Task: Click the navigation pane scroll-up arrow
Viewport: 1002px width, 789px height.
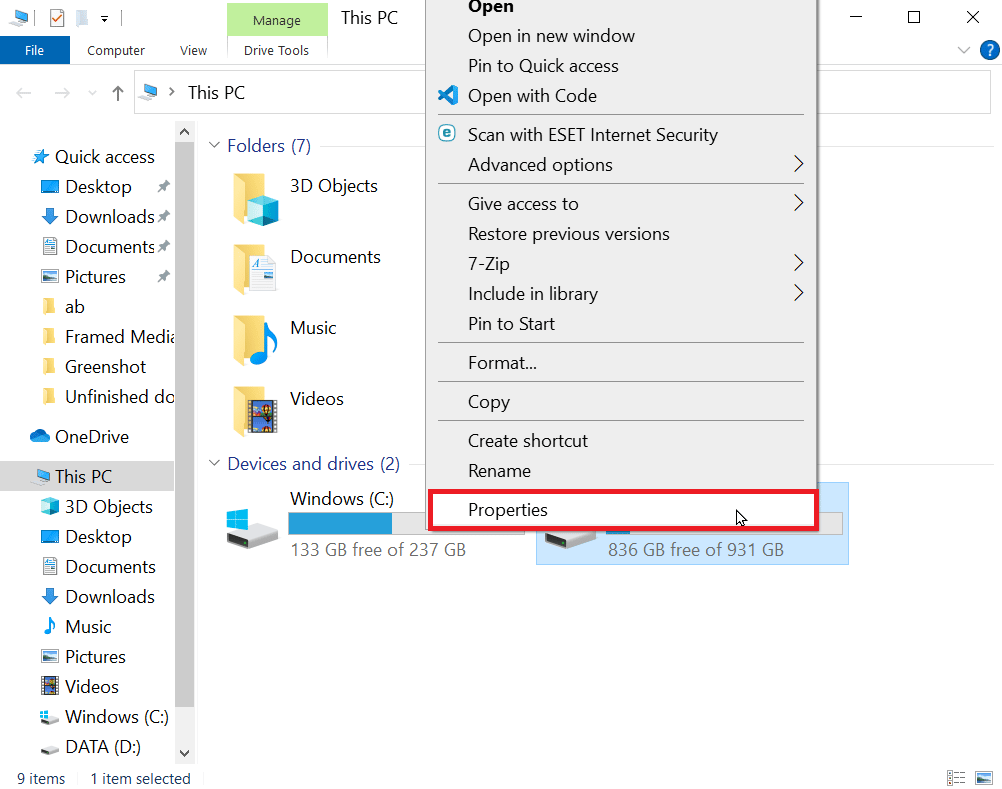Action: [185, 132]
